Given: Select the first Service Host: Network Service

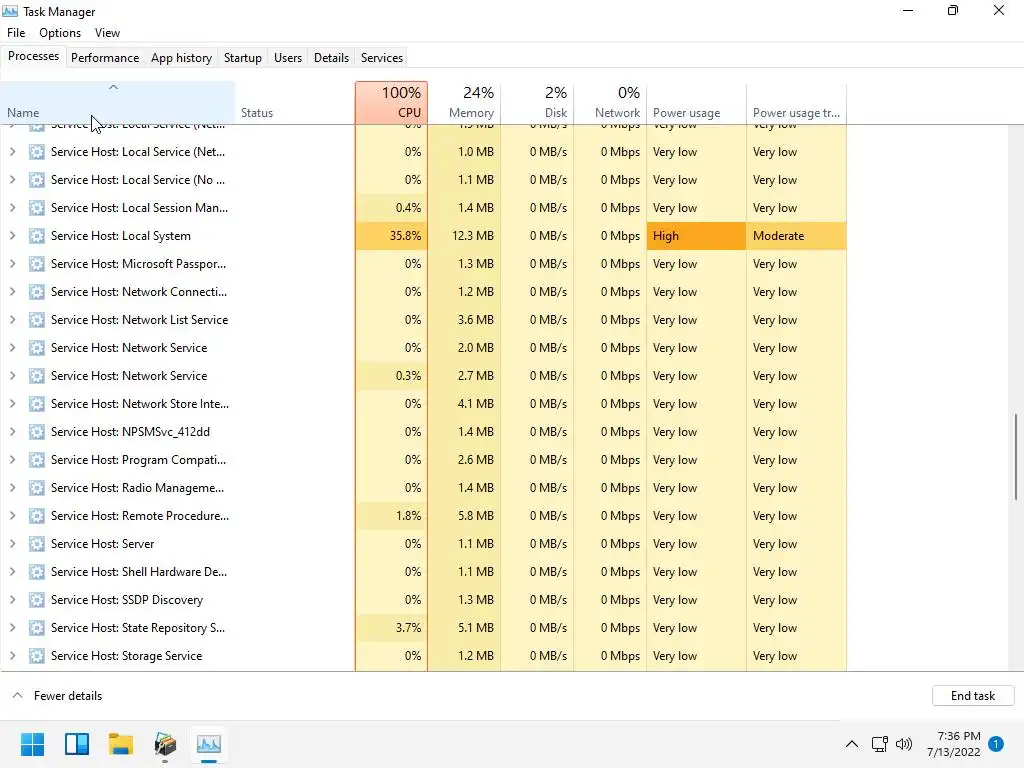Looking at the screenshot, I should click(x=423, y=348).
